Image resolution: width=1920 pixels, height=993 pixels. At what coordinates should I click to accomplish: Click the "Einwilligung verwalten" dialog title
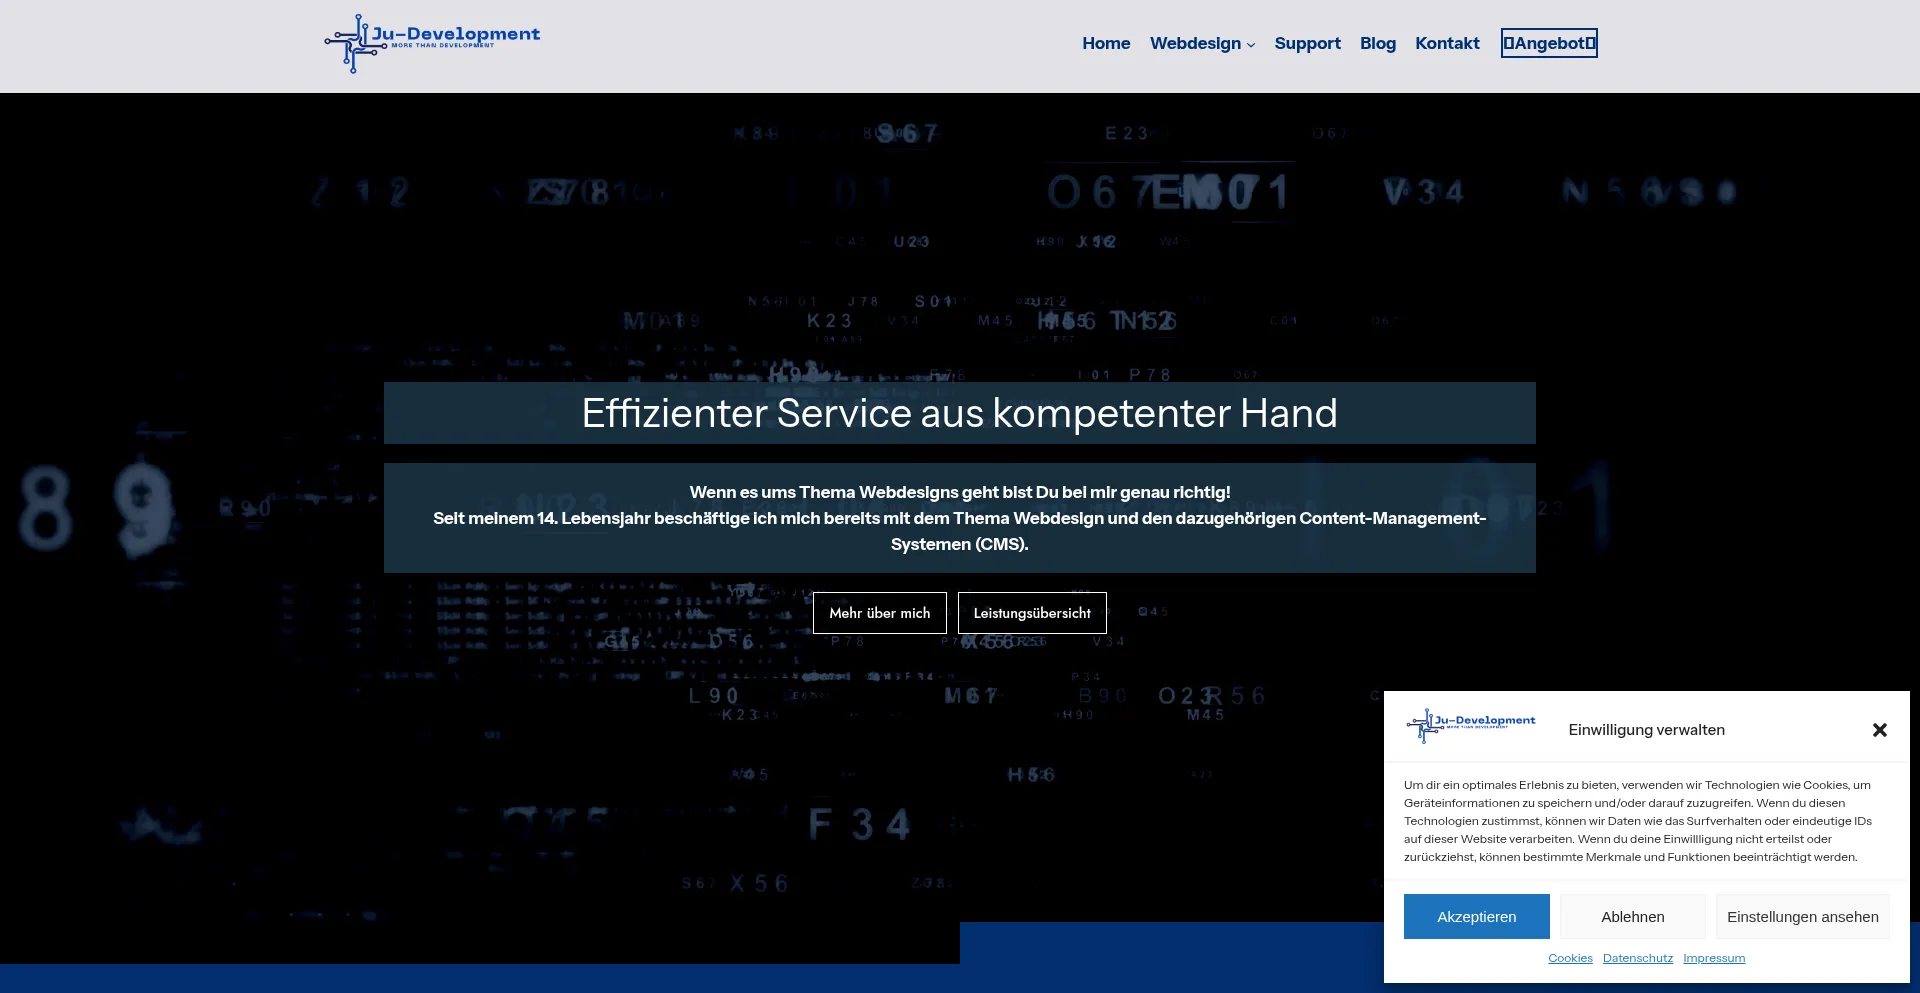[1646, 730]
